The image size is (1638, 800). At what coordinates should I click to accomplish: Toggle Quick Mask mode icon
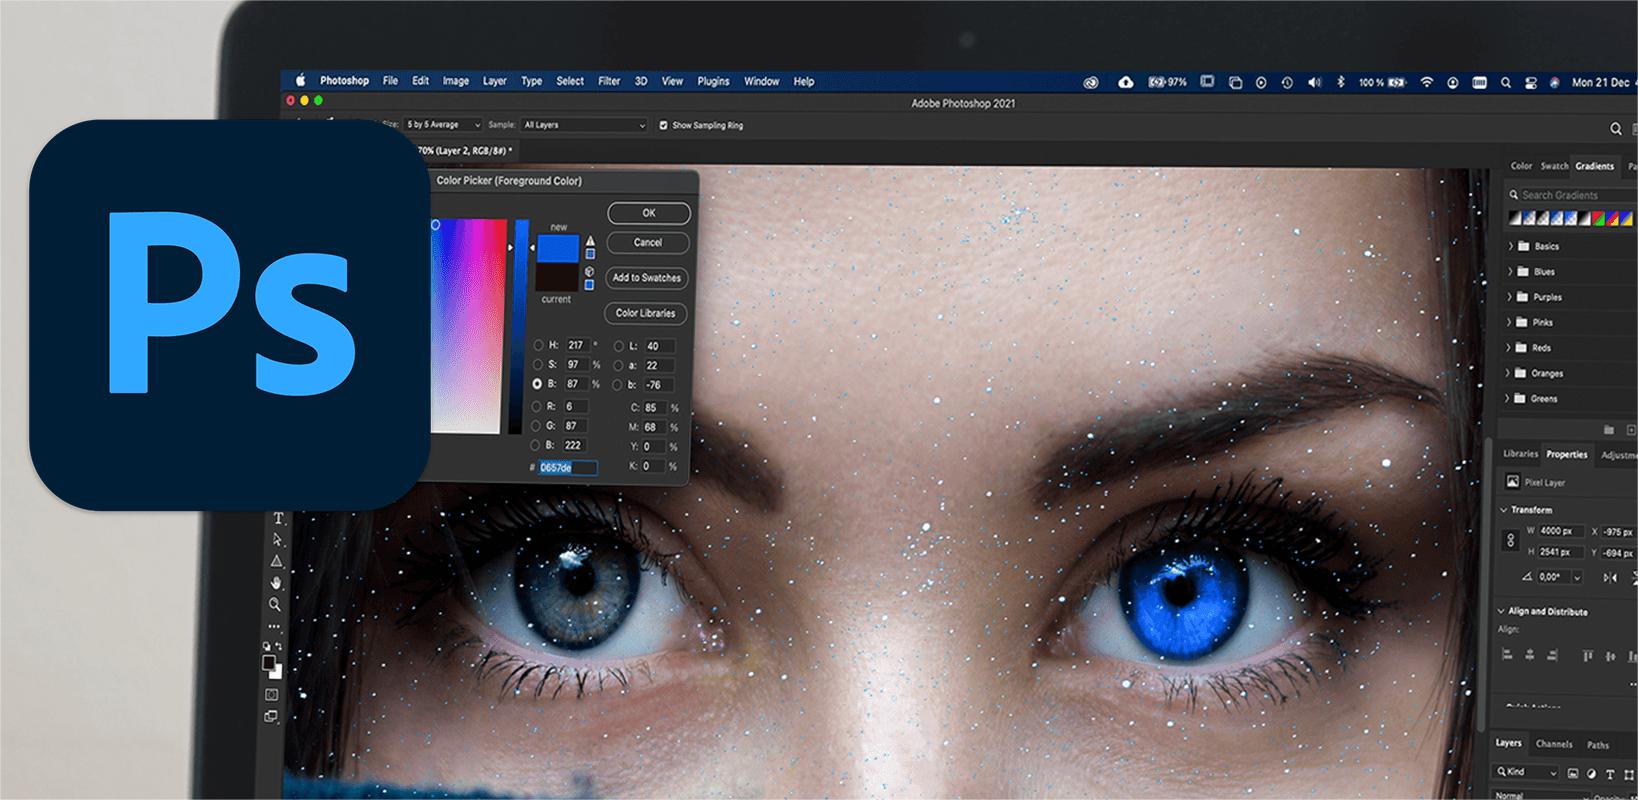pyautogui.click(x=272, y=694)
